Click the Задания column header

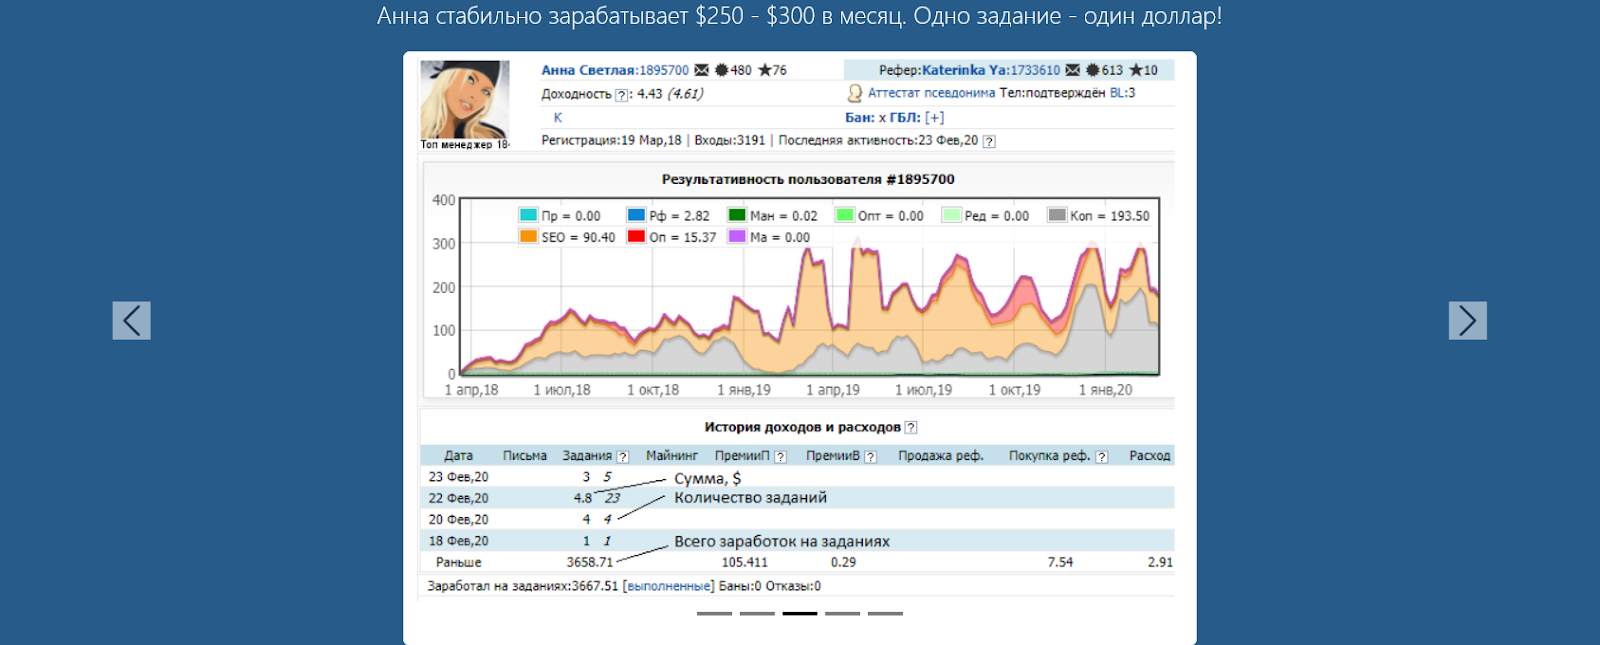click(587, 455)
